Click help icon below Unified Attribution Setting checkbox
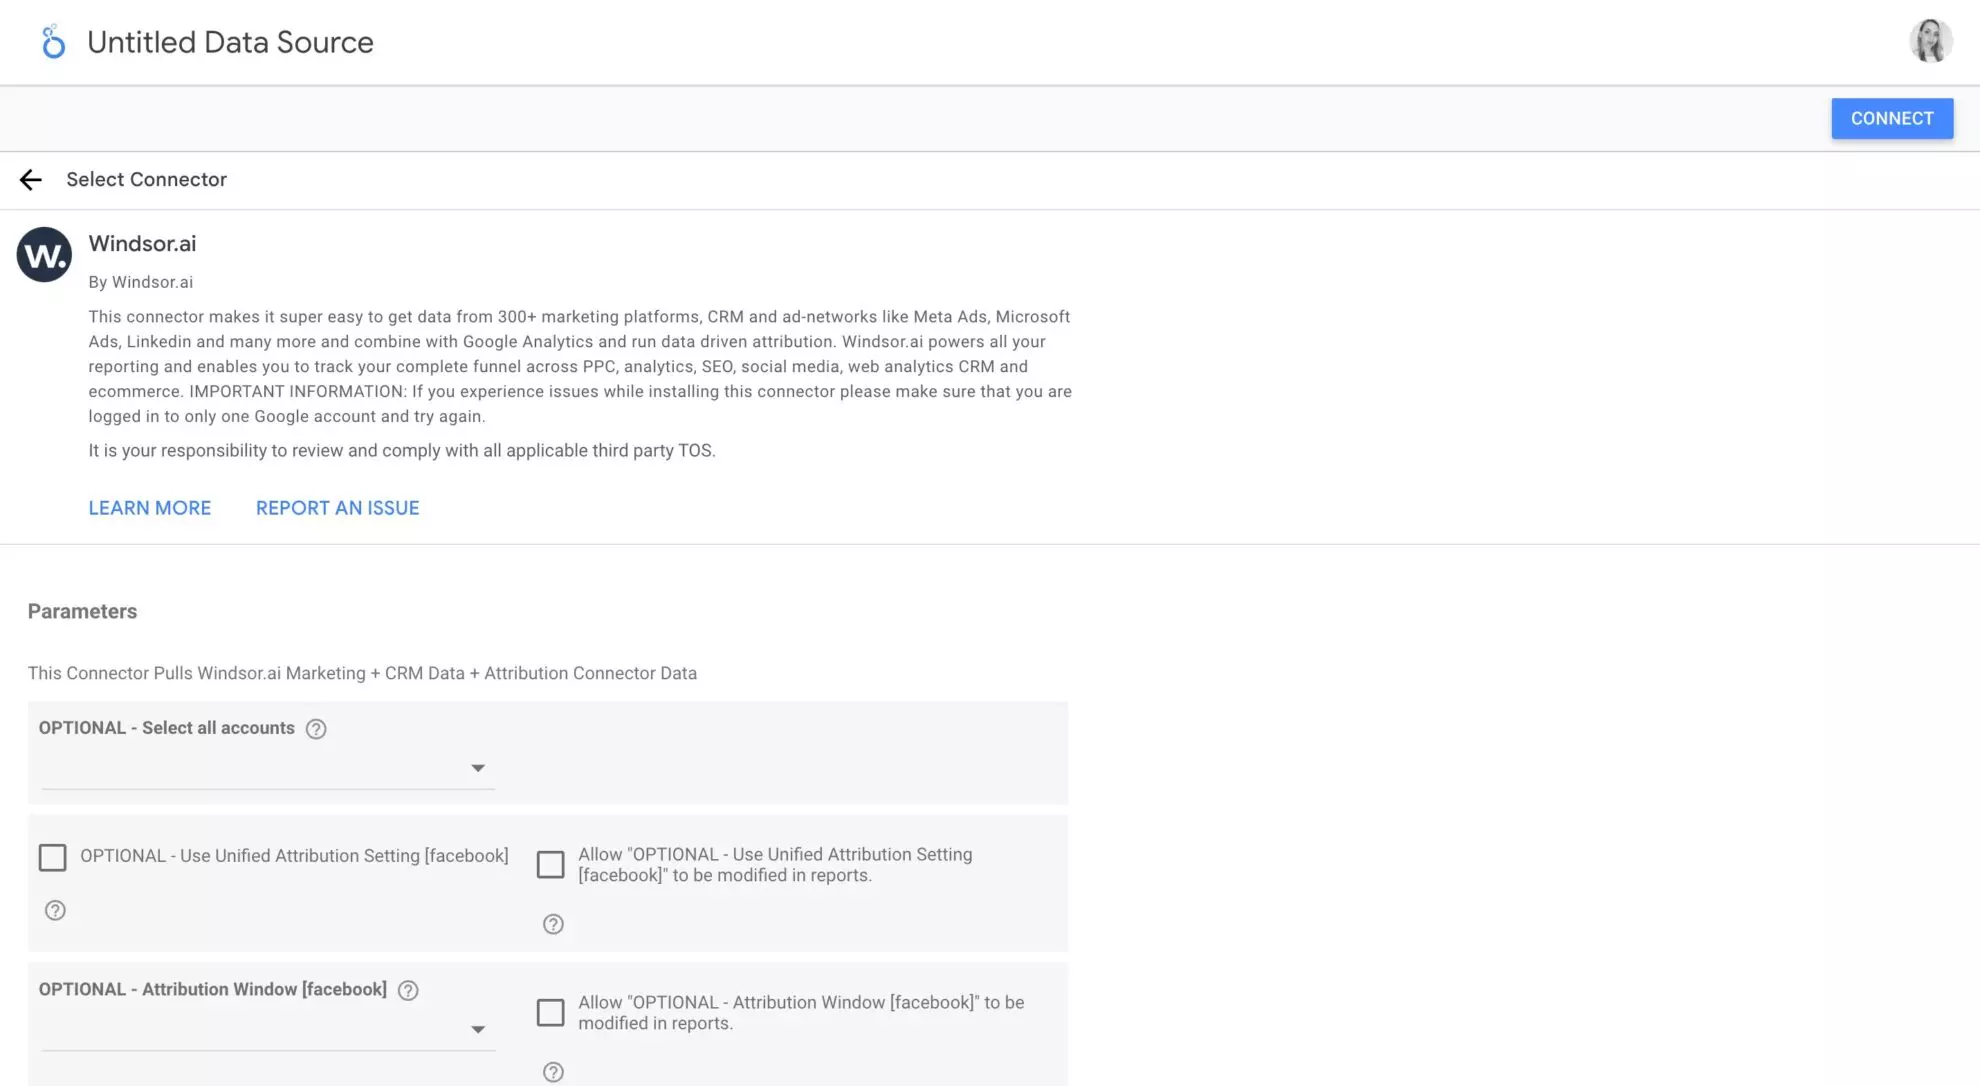 coord(55,911)
